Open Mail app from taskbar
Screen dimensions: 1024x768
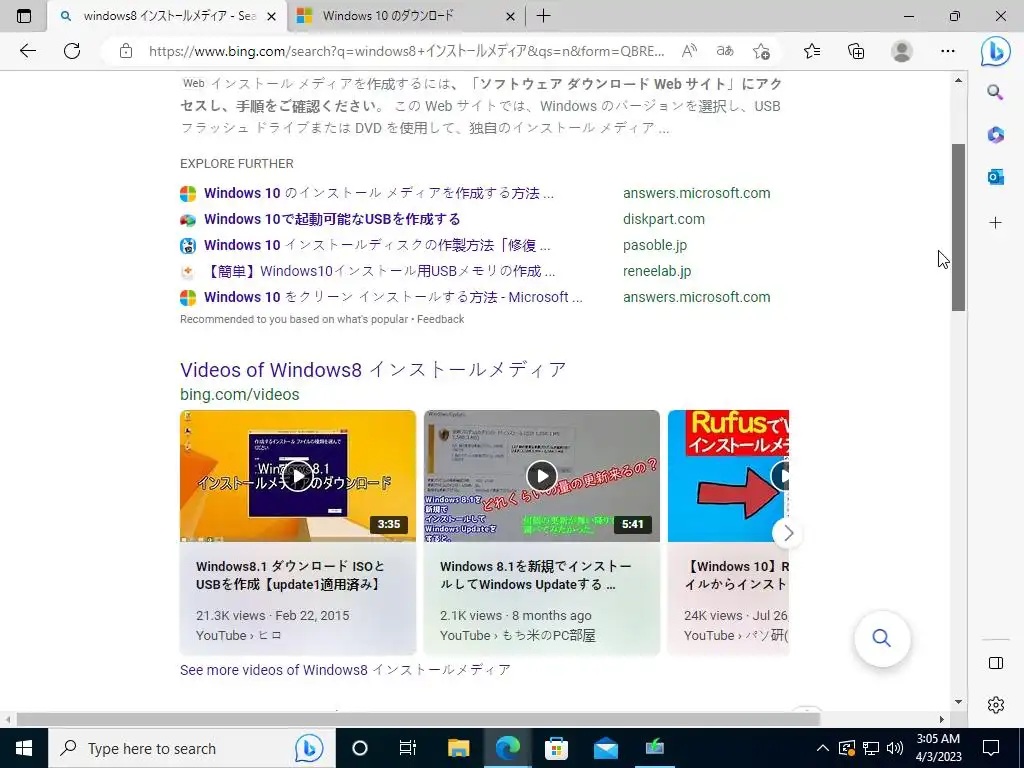pos(605,748)
